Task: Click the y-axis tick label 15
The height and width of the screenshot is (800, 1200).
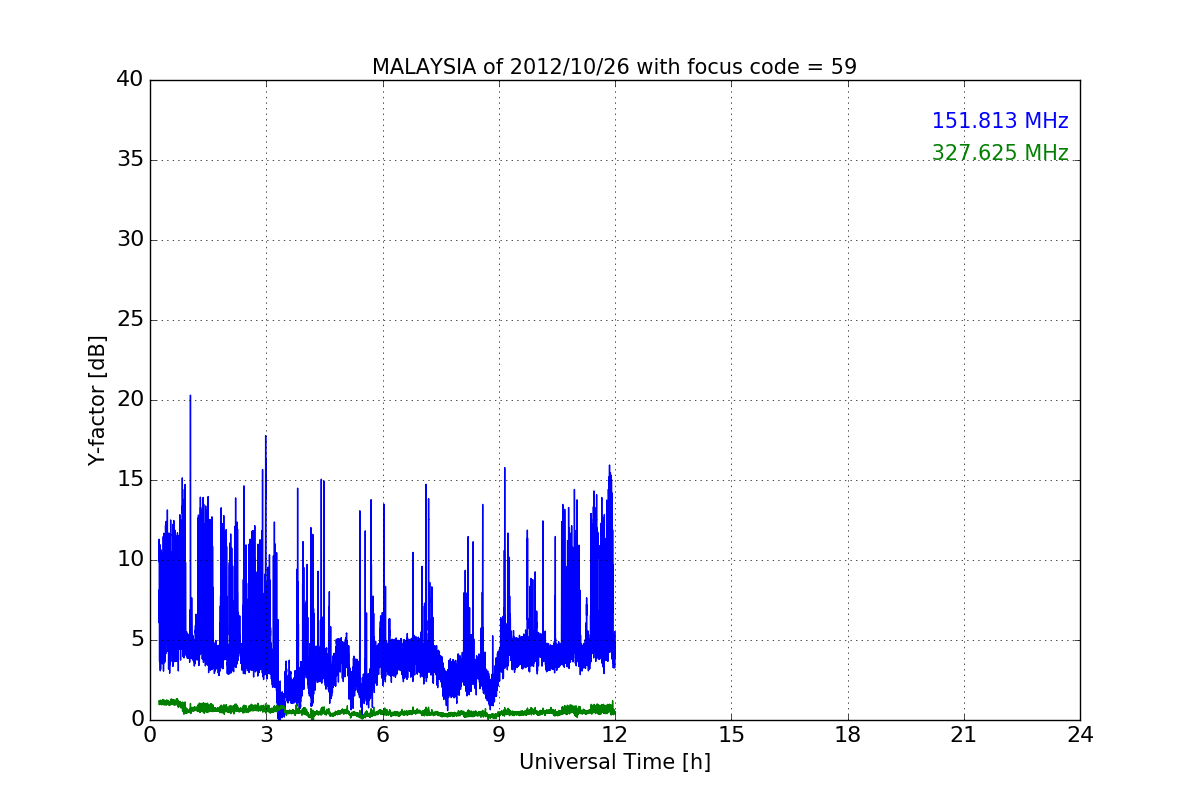Action: coord(130,480)
